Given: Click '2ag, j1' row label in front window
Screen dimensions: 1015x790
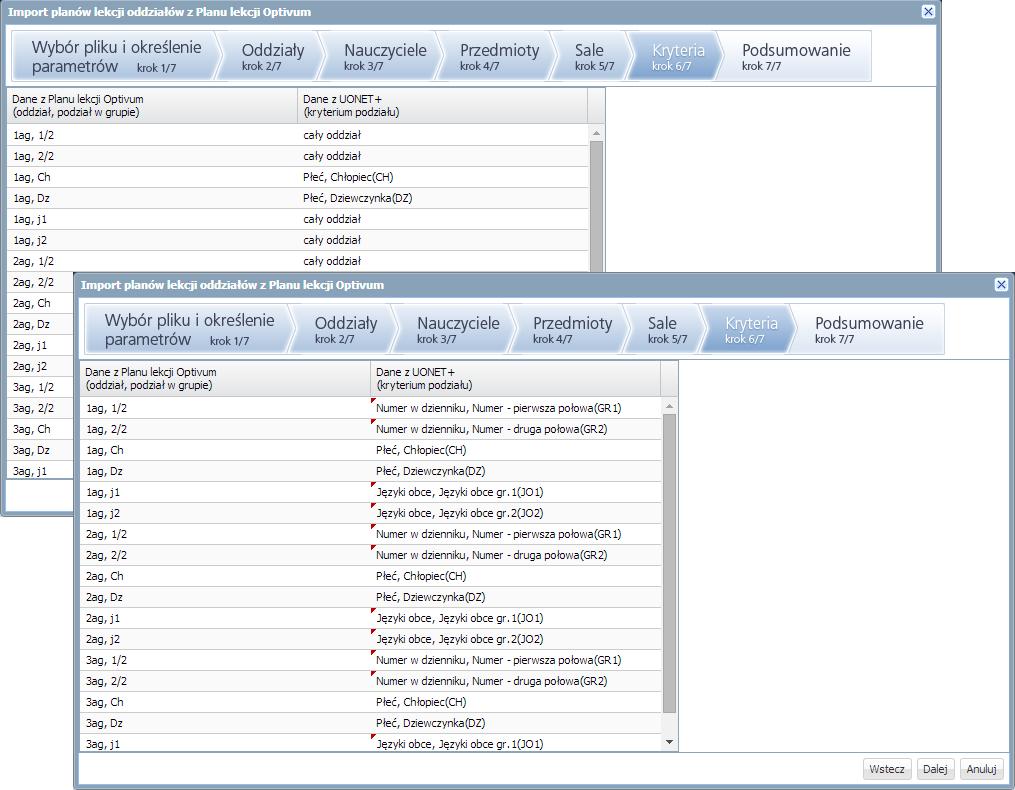Looking at the screenshot, I should click(103, 618).
